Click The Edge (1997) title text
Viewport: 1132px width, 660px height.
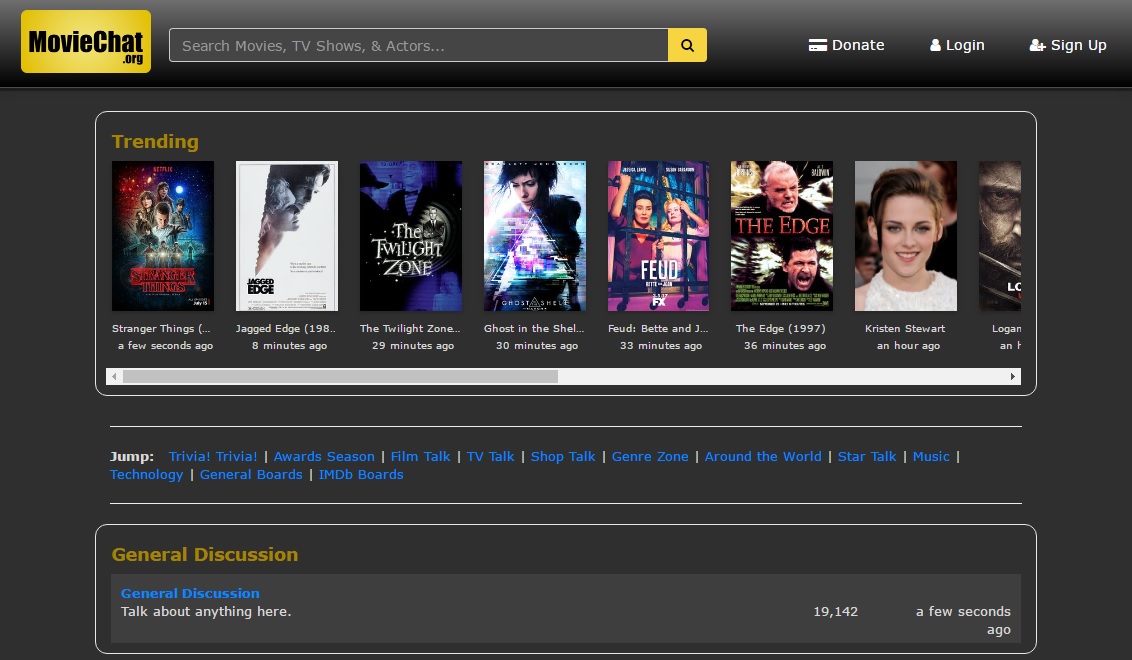click(780, 329)
